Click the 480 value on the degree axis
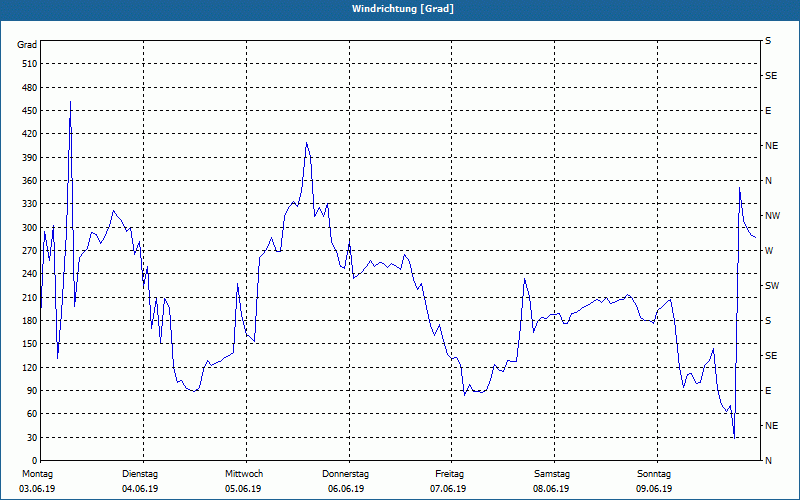 [30, 88]
